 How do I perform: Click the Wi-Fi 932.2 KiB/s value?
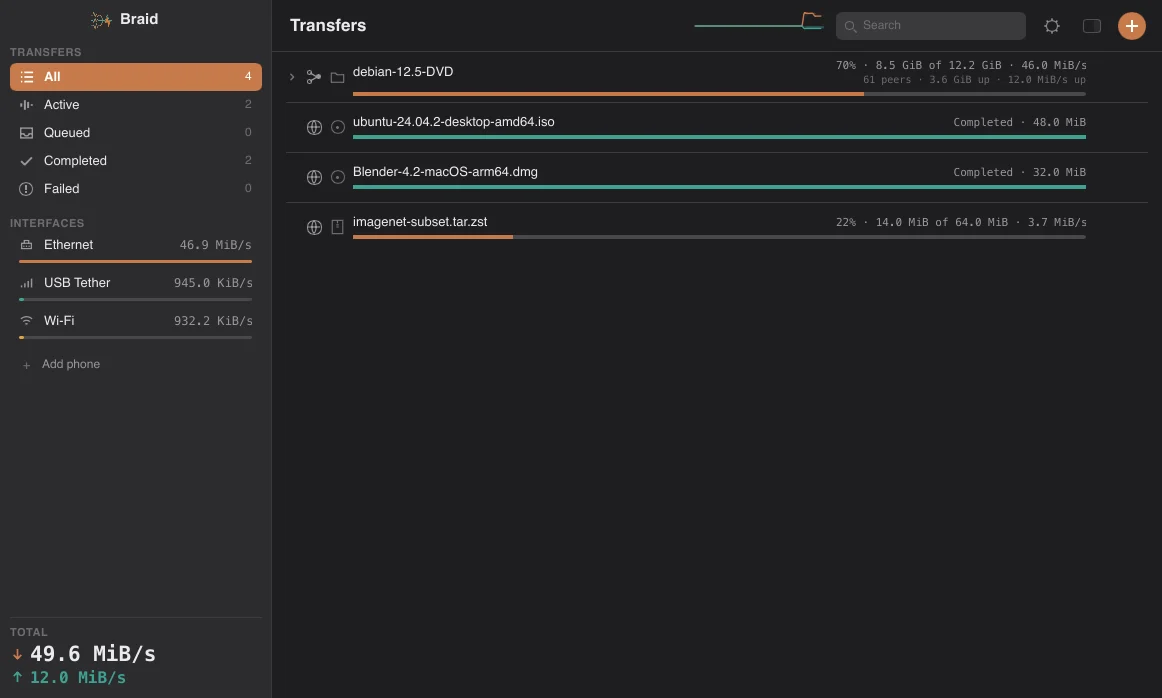(x=213, y=321)
